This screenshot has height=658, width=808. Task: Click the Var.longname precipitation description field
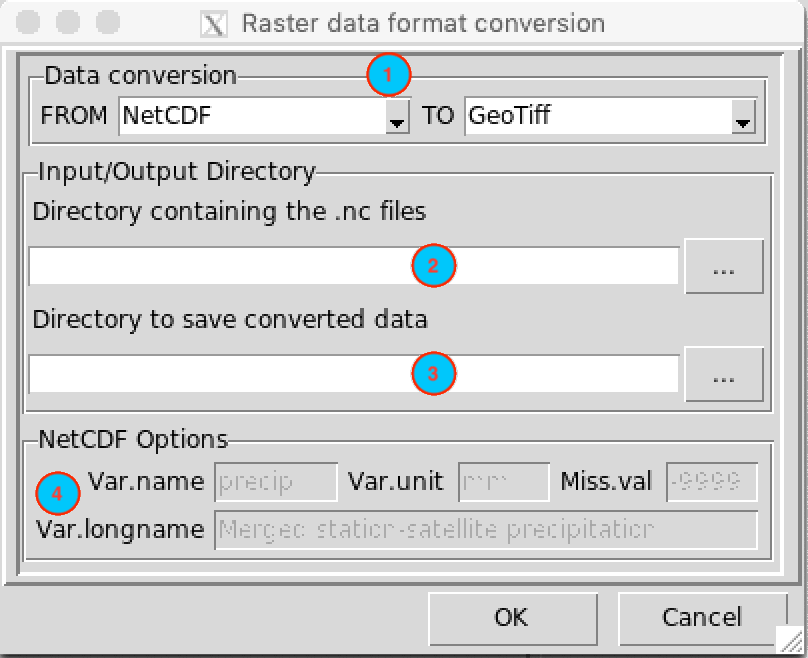coord(485,529)
